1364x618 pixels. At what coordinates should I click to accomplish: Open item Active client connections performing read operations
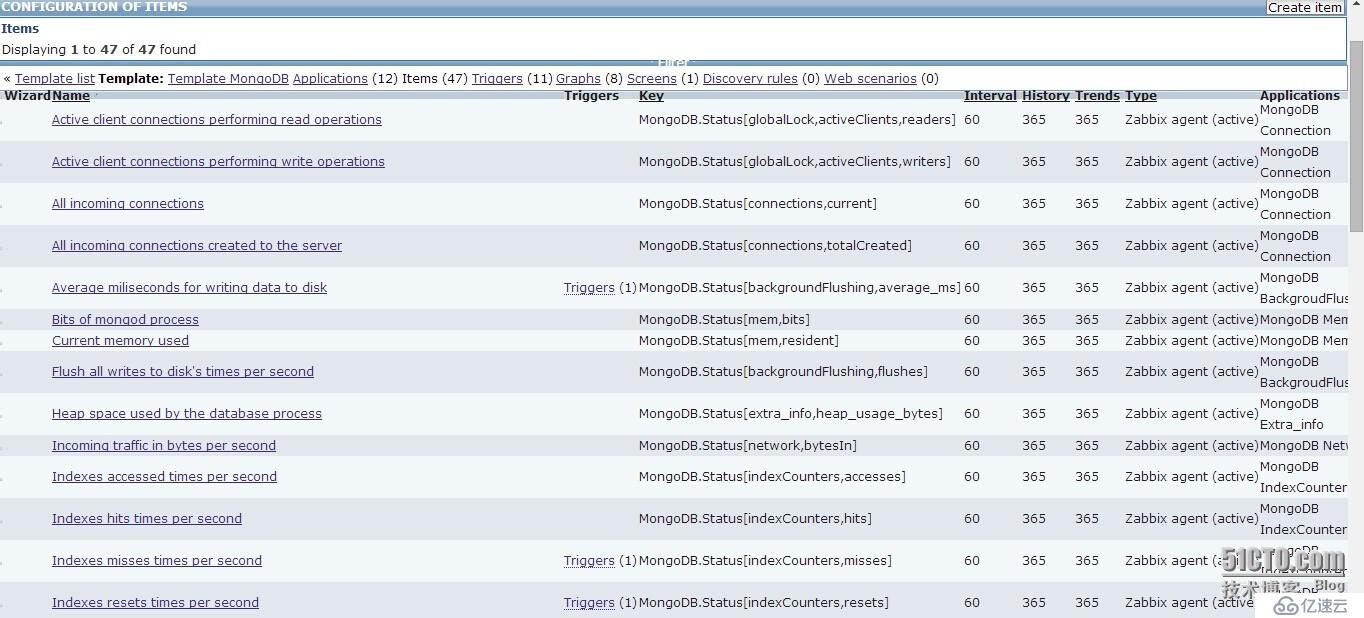click(x=217, y=119)
